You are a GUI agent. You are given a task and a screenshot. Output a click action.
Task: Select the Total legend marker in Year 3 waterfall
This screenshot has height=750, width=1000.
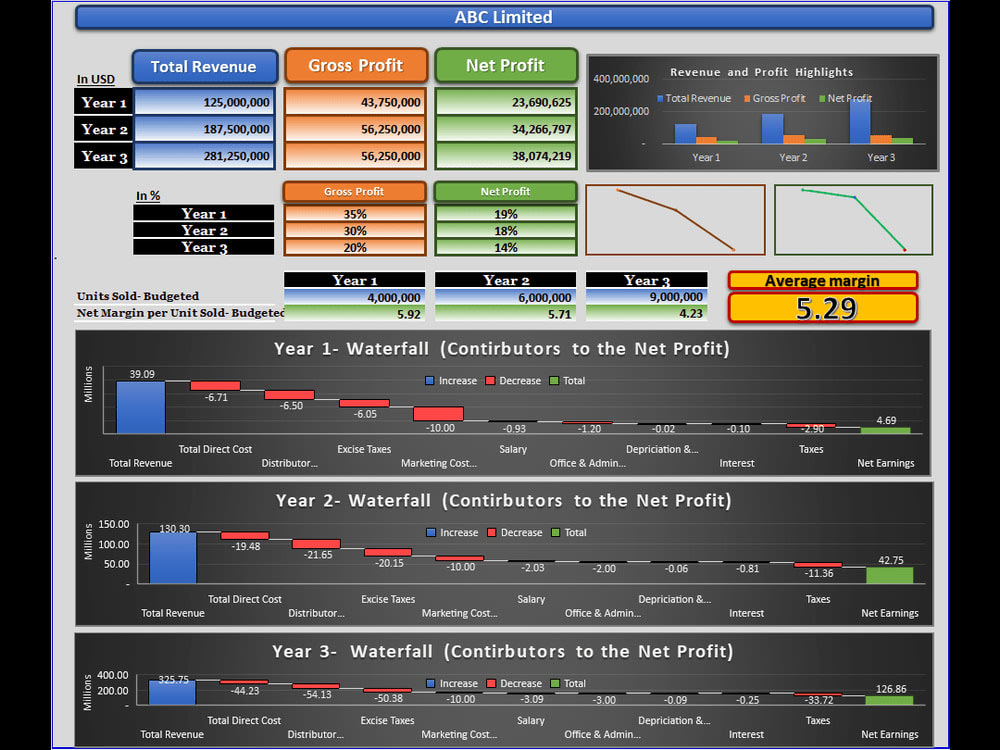tap(553, 683)
